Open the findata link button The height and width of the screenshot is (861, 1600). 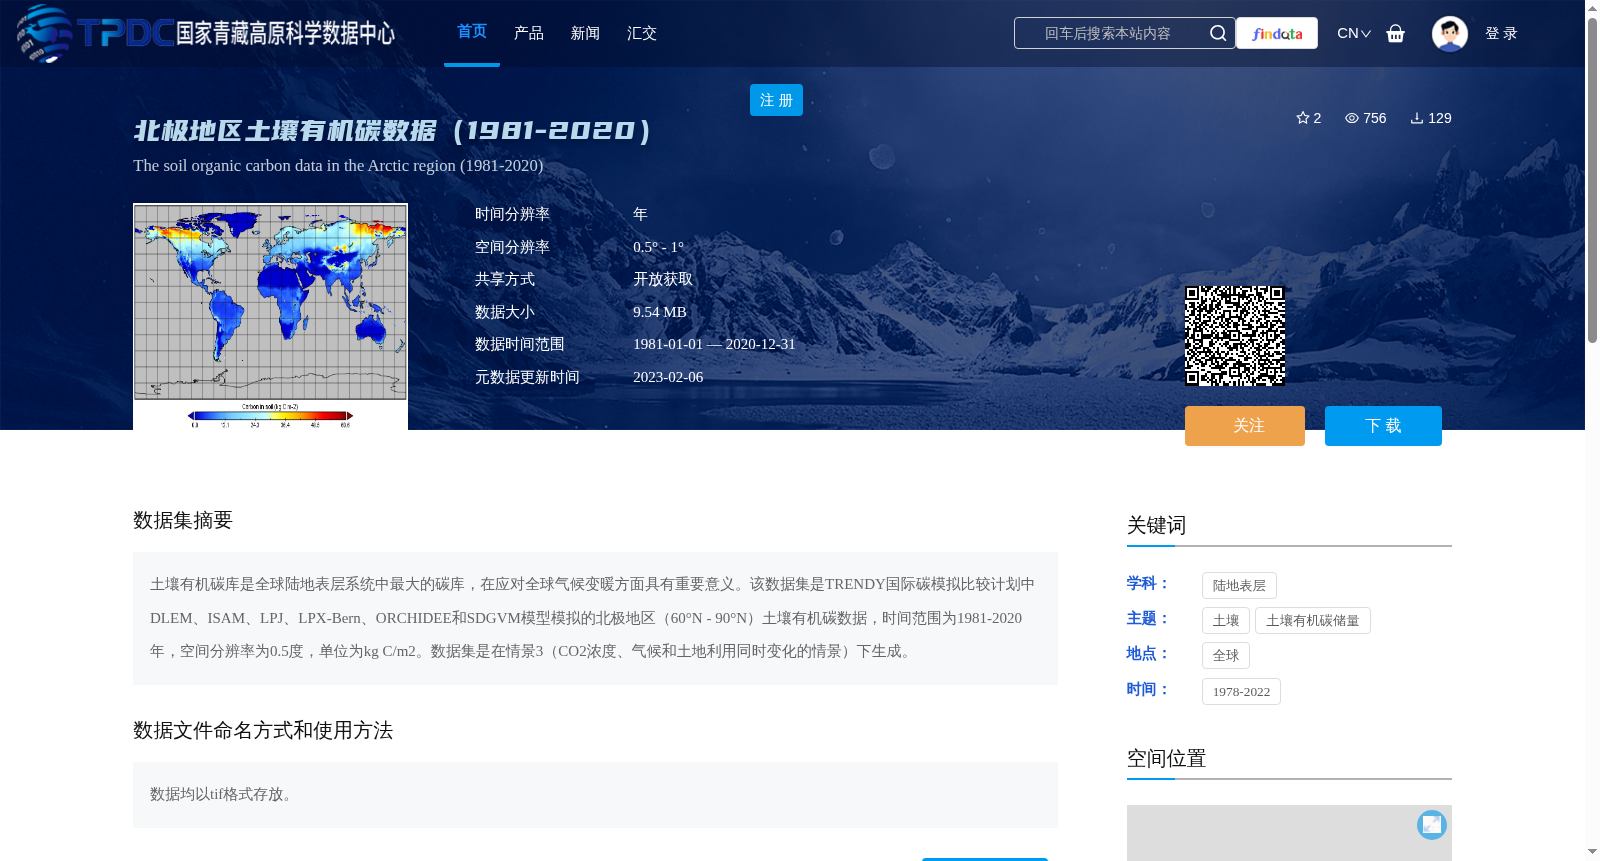(x=1277, y=33)
